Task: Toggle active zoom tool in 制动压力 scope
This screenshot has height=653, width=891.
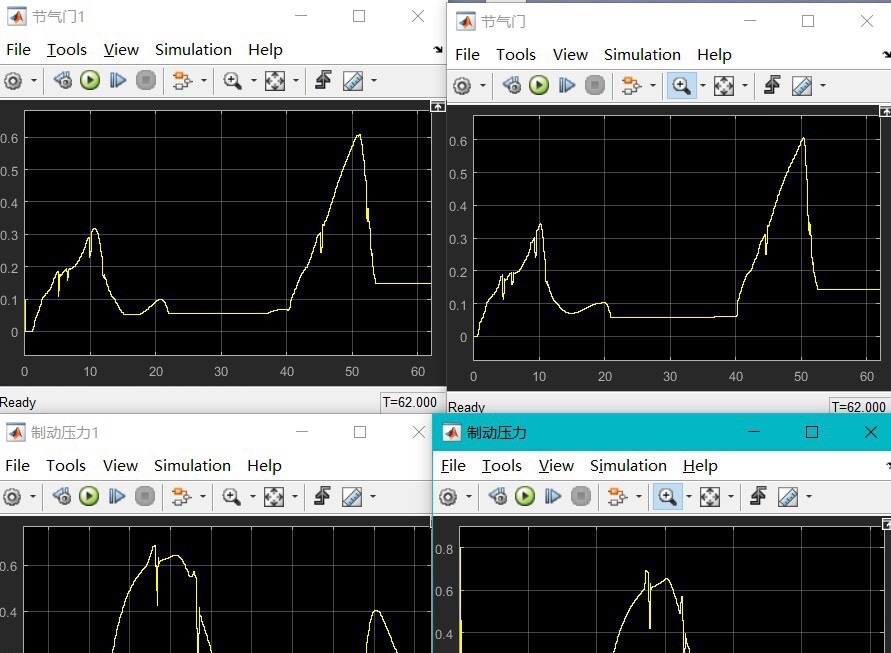Action: click(x=667, y=497)
